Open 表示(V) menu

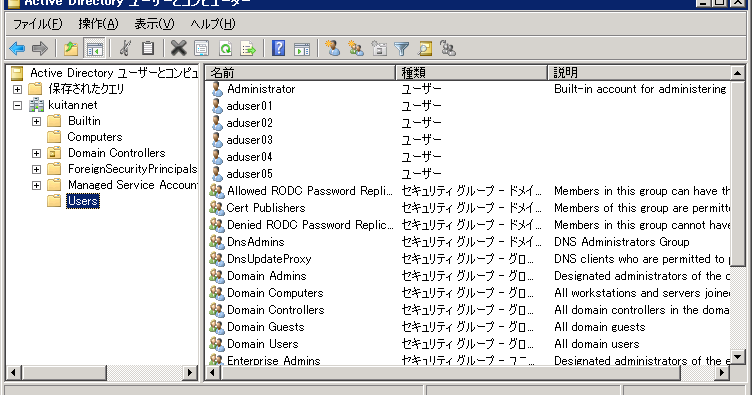coord(154,24)
